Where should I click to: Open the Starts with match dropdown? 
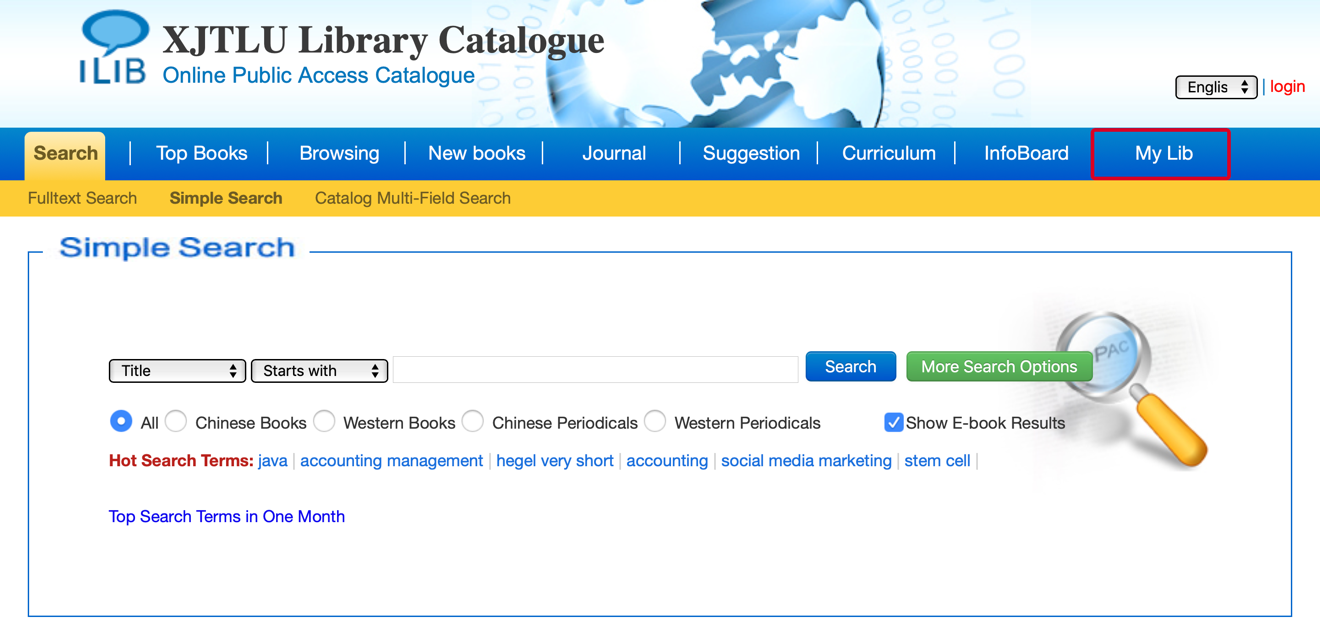pos(319,370)
